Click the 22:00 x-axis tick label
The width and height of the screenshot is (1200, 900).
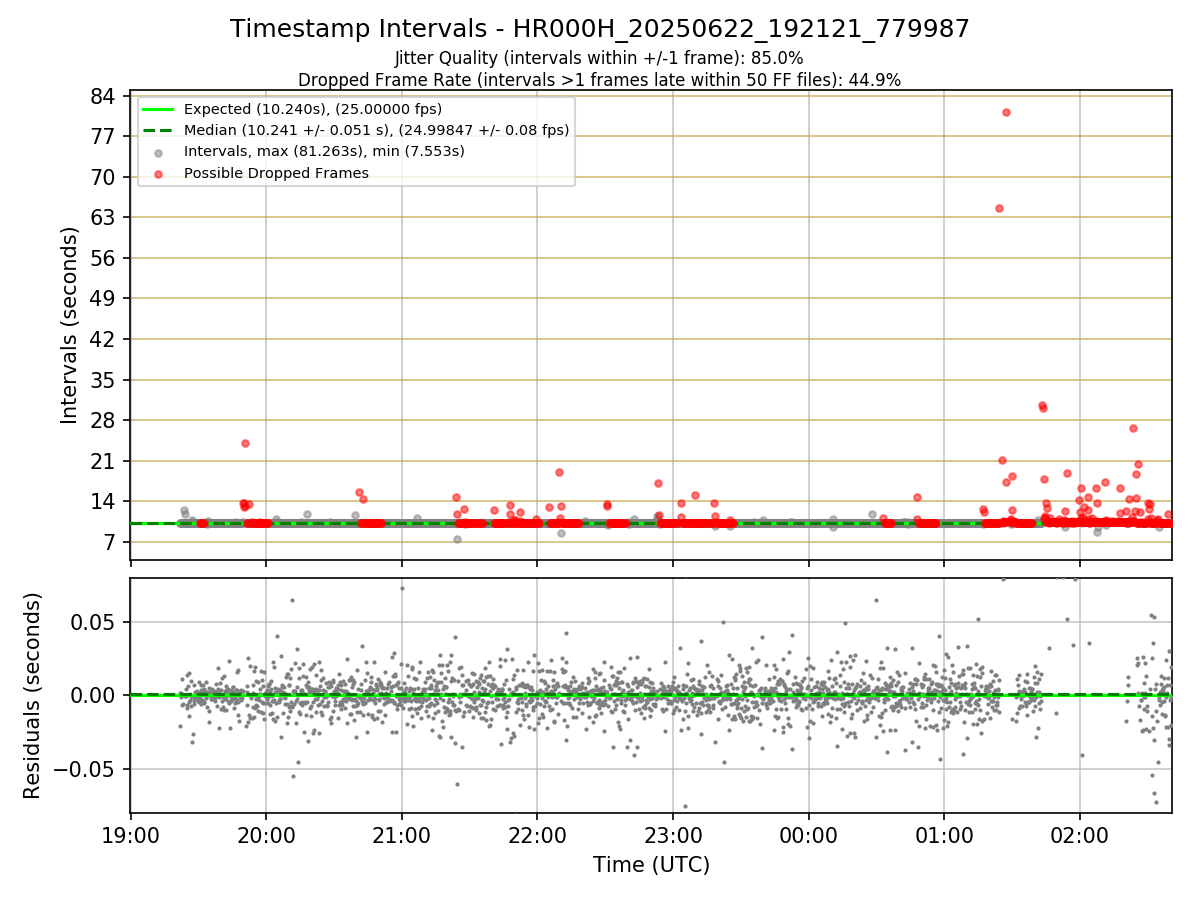tap(537, 834)
